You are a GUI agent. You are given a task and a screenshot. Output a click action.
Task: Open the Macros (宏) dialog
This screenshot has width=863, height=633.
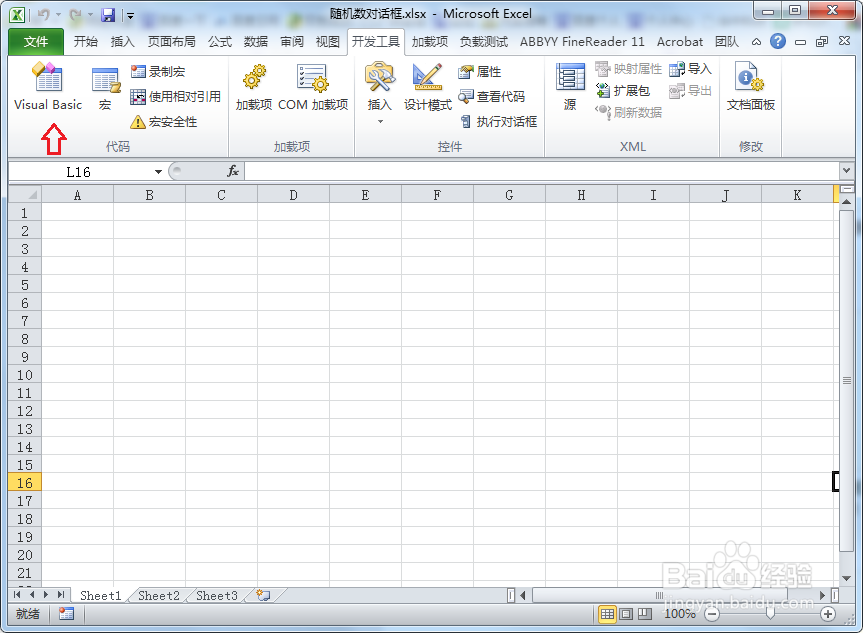click(106, 88)
